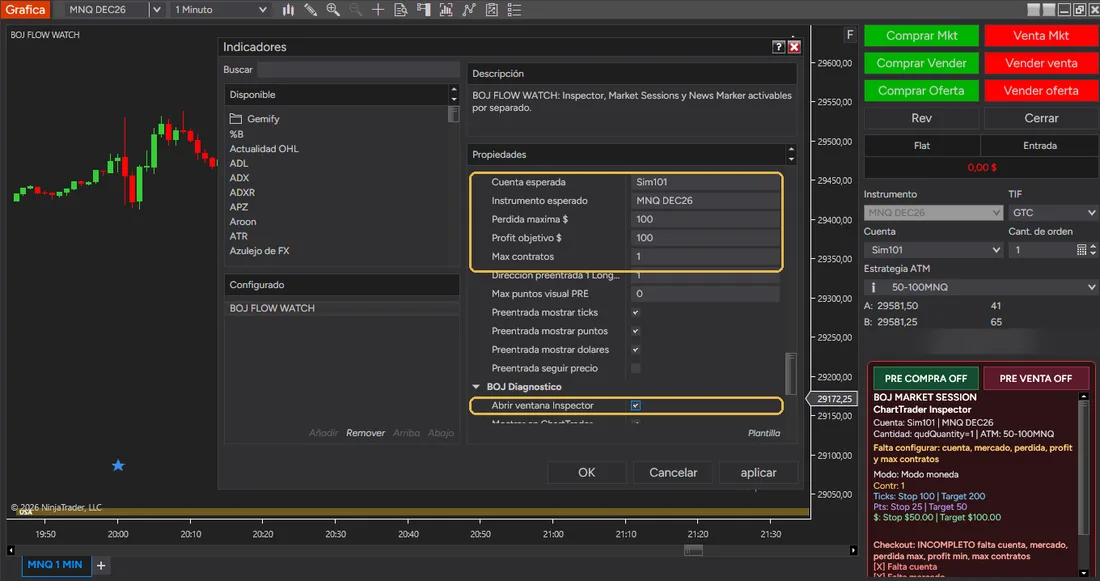
Task: Click the info icon beside 50-100MNQ strategy
Action: [873, 287]
